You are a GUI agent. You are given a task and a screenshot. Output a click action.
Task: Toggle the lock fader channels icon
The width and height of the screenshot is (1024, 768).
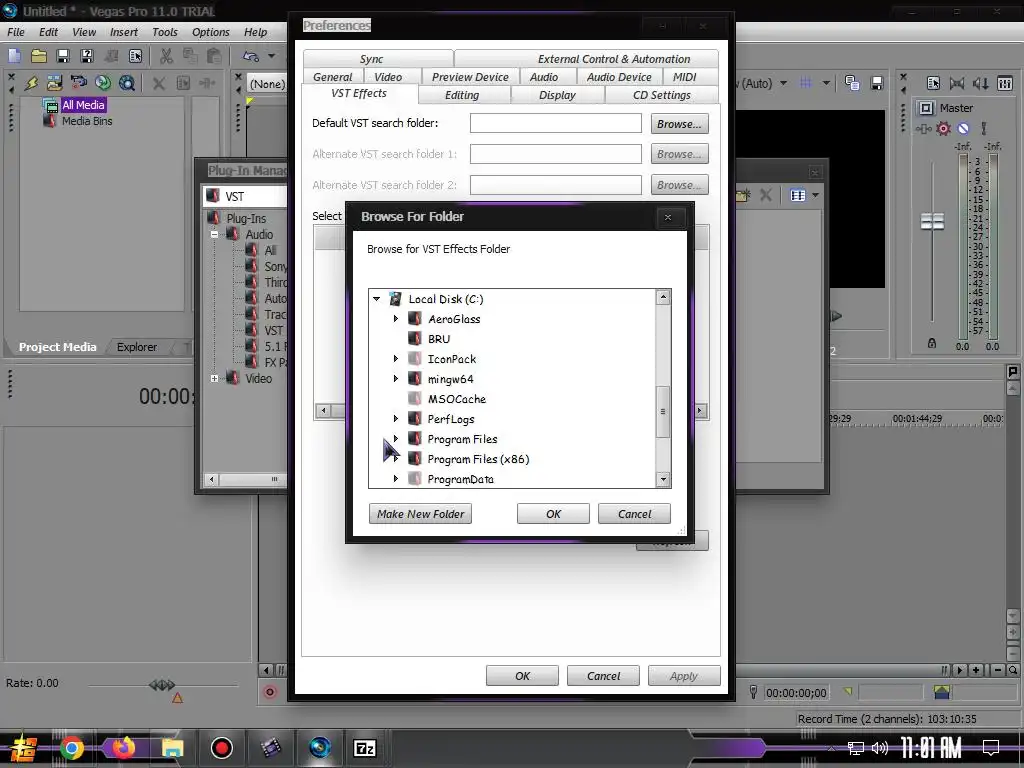click(x=932, y=344)
